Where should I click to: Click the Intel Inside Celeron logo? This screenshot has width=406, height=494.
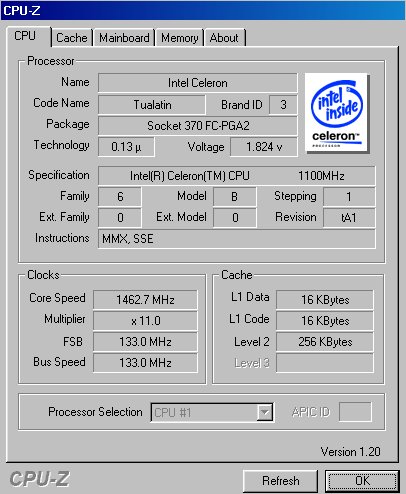(337, 113)
